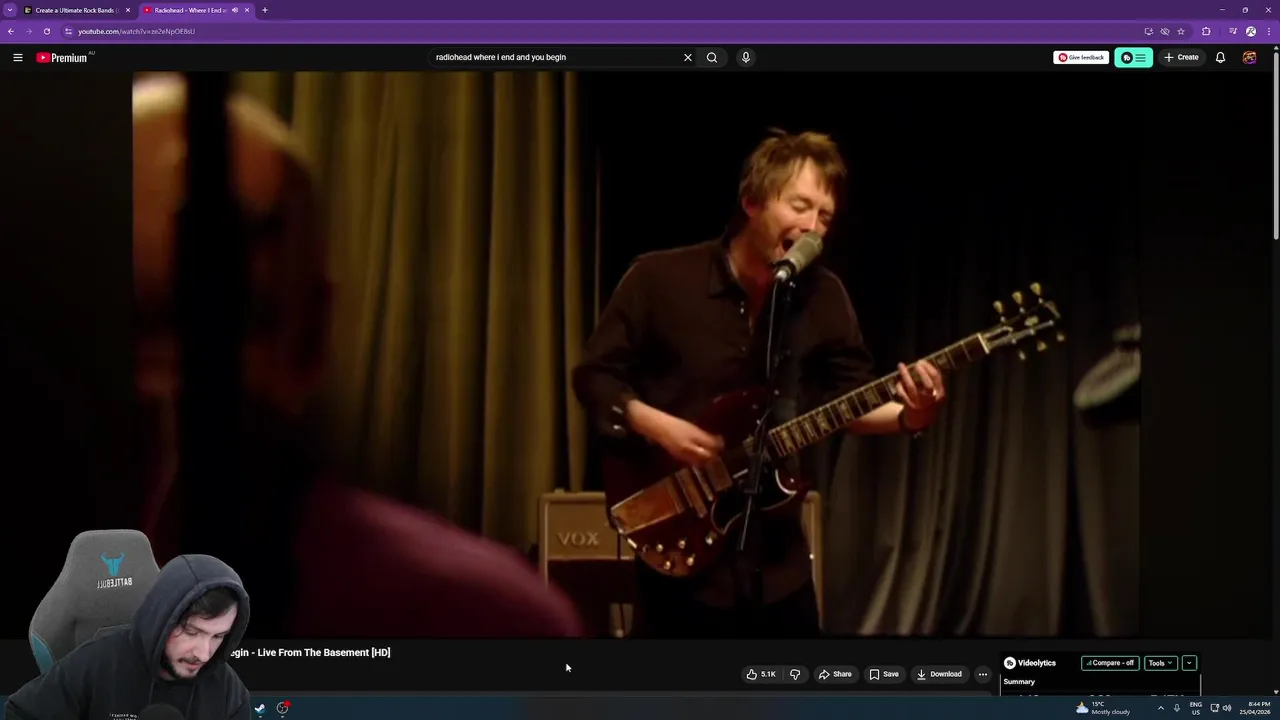The width and height of the screenshot is (1280, 720).
Task: Click the video player to pause
Action: 636,354
